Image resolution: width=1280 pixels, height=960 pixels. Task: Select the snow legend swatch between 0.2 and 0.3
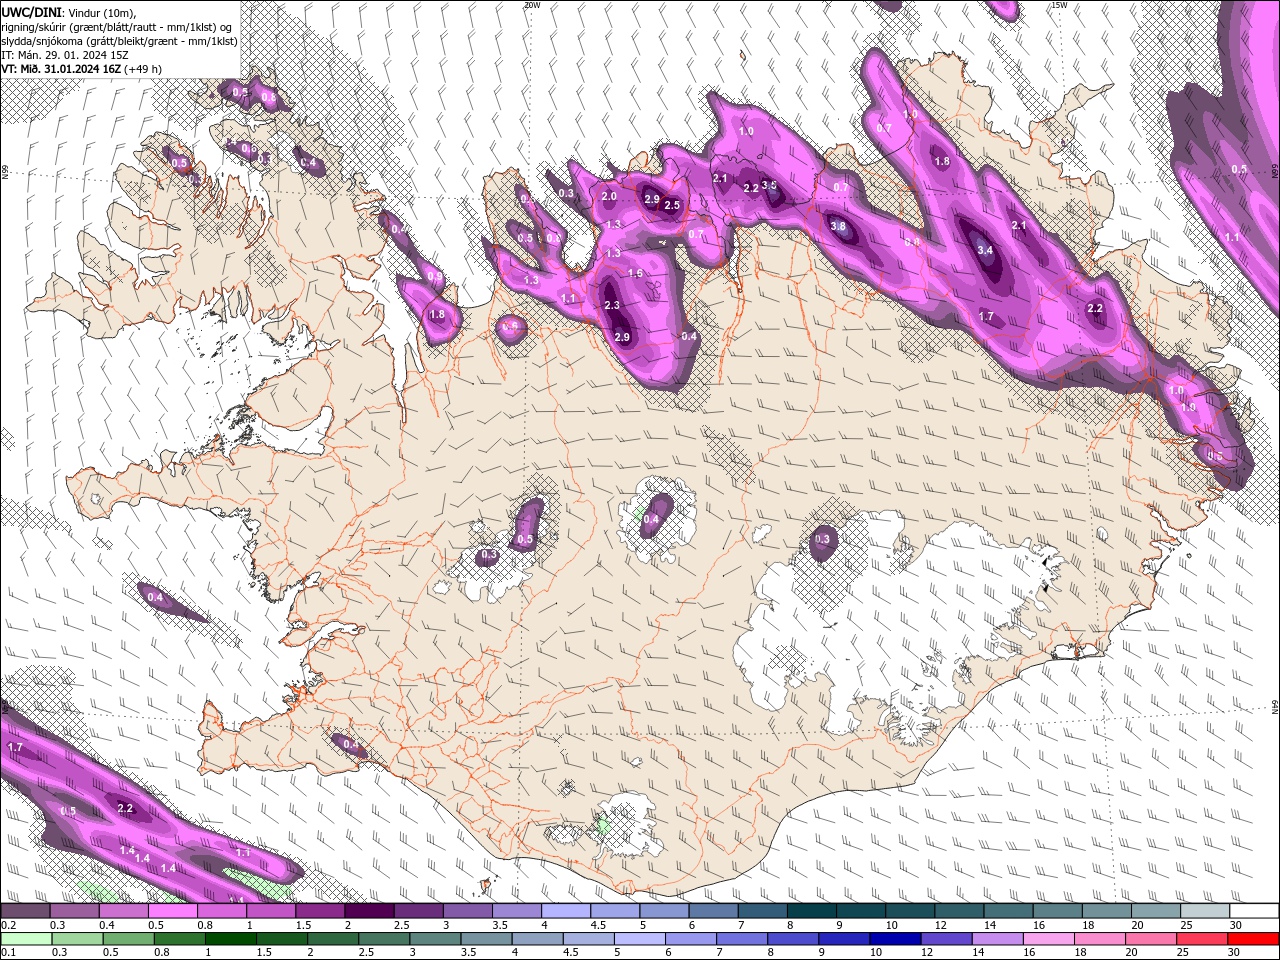click(25, 911)
